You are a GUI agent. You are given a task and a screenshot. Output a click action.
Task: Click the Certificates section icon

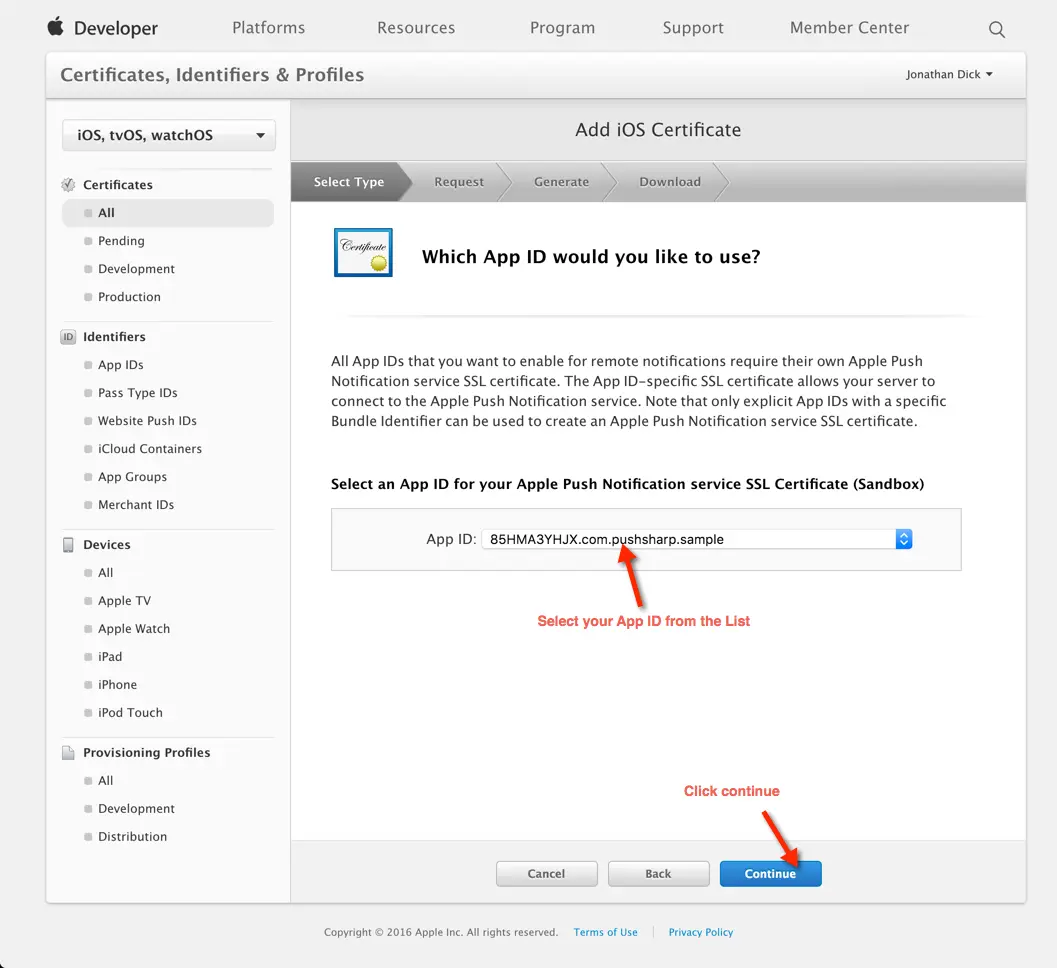tap(68, 185)
